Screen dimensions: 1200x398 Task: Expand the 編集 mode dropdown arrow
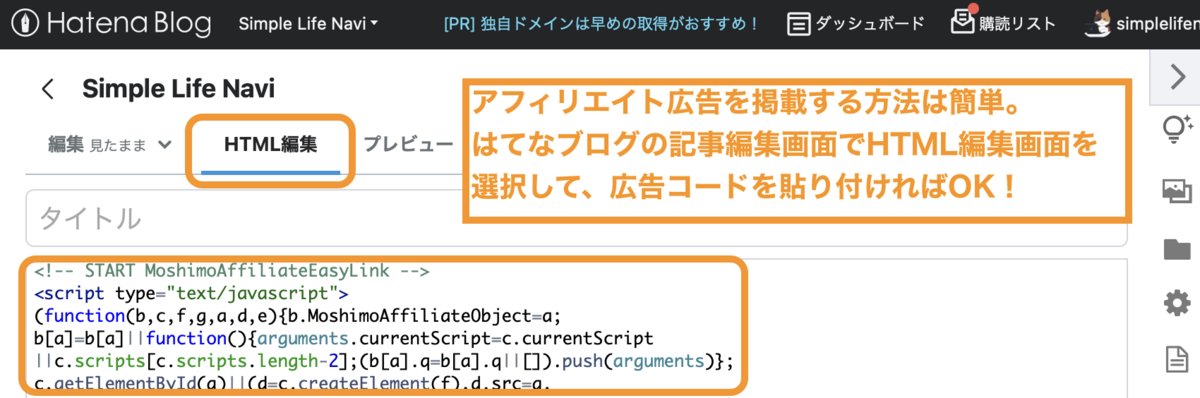pyautogui.click(x=164, y=145)
